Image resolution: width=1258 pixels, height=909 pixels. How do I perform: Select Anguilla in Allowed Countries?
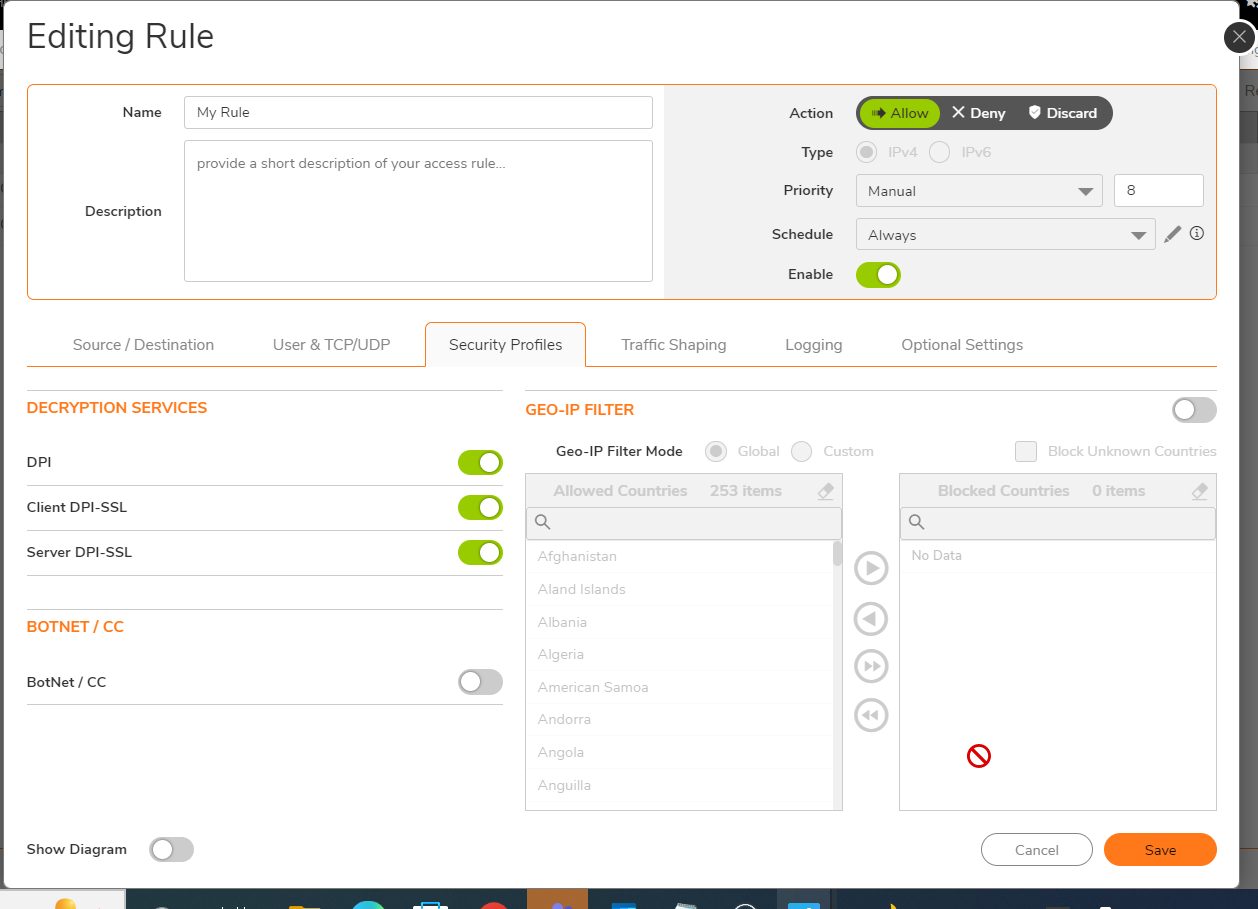[679, 785]
